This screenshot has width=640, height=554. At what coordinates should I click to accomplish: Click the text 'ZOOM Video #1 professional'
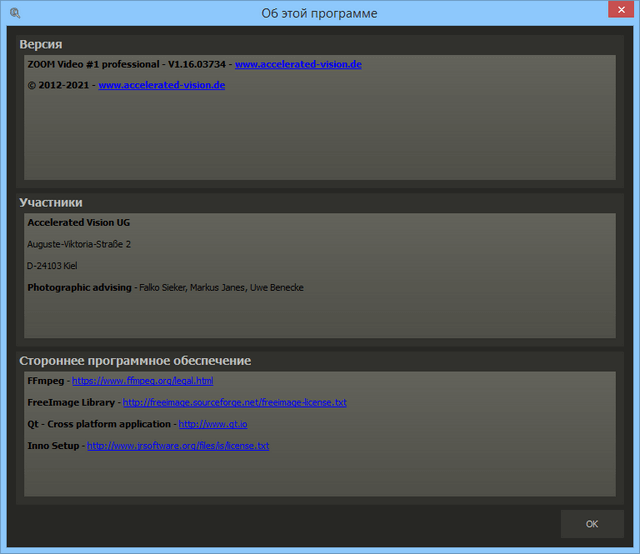click(x=93, y=65)
